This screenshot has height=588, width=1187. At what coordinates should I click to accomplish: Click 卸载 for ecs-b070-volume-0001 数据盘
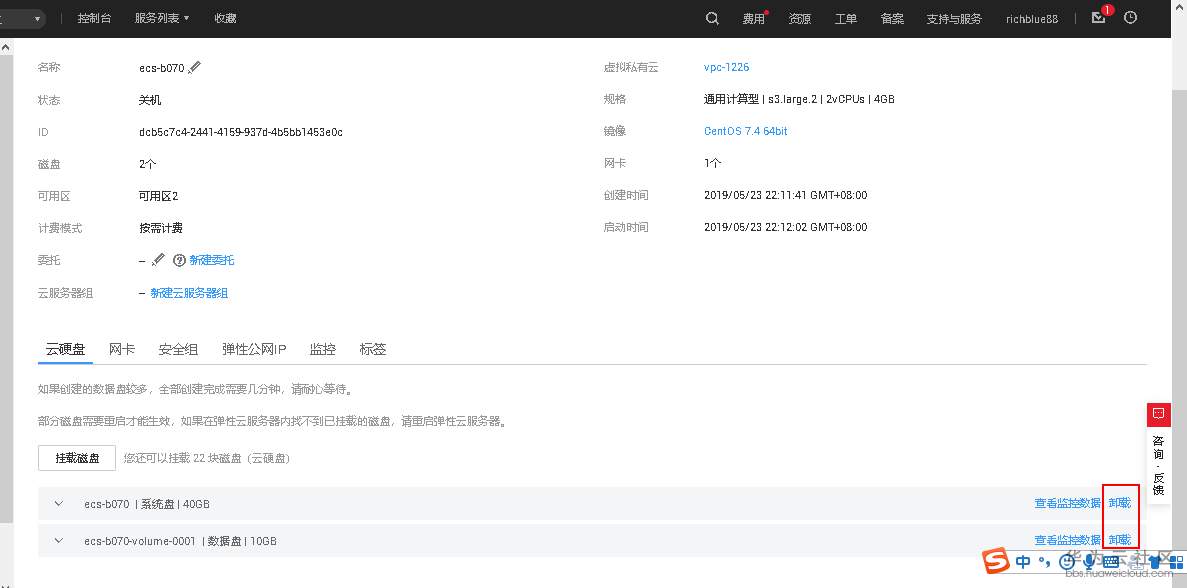tap(1120, 540)
